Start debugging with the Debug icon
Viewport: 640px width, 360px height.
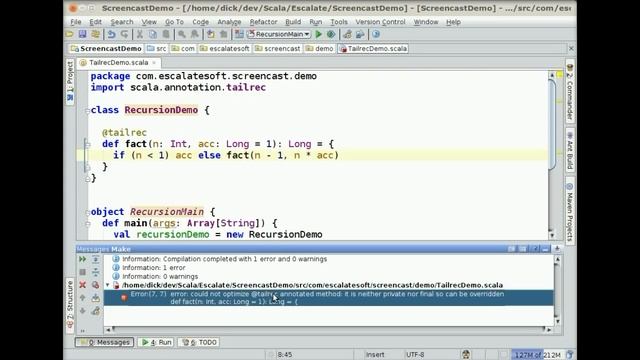331,34
